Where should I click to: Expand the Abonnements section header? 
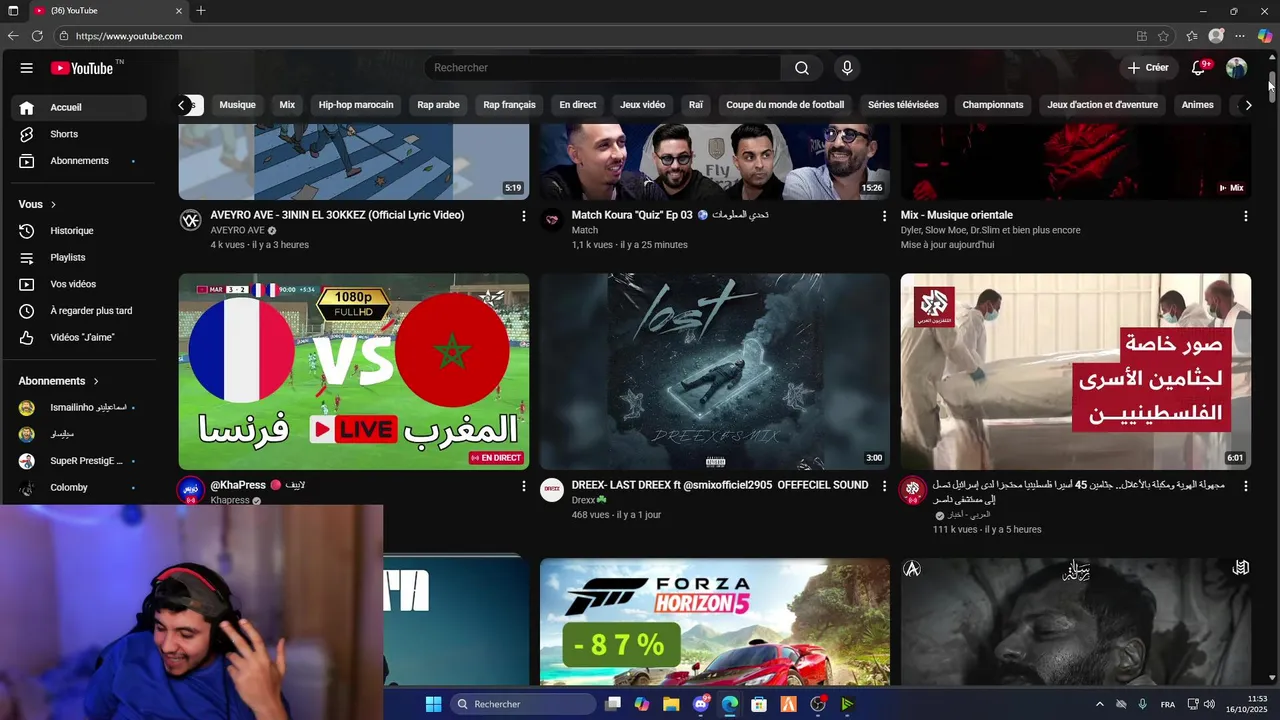tap(59, 381)
